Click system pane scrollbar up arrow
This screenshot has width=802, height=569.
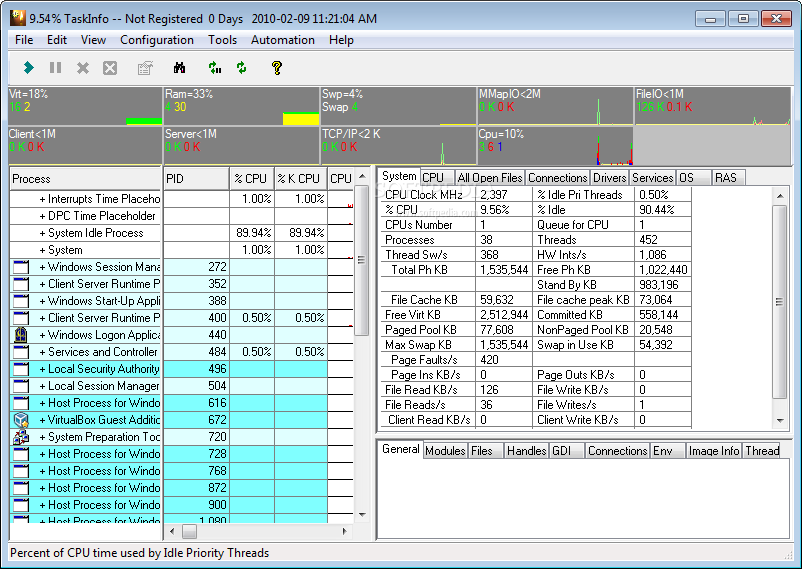779,196
